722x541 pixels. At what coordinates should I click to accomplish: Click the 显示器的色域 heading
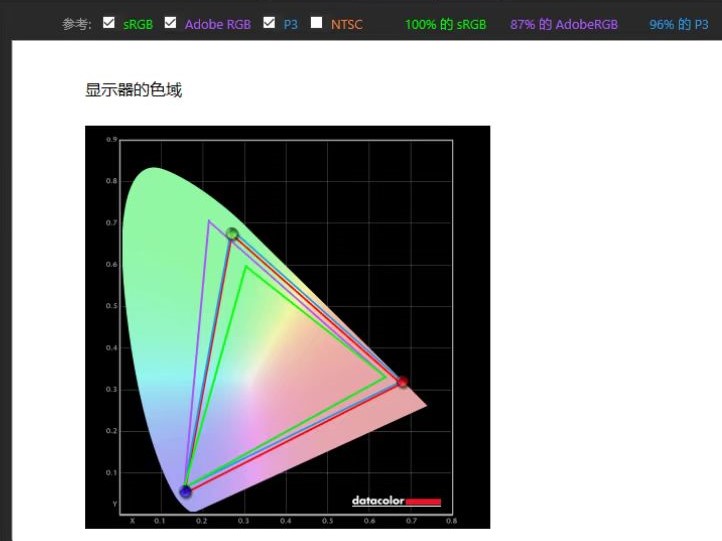(x=133, y=91)
